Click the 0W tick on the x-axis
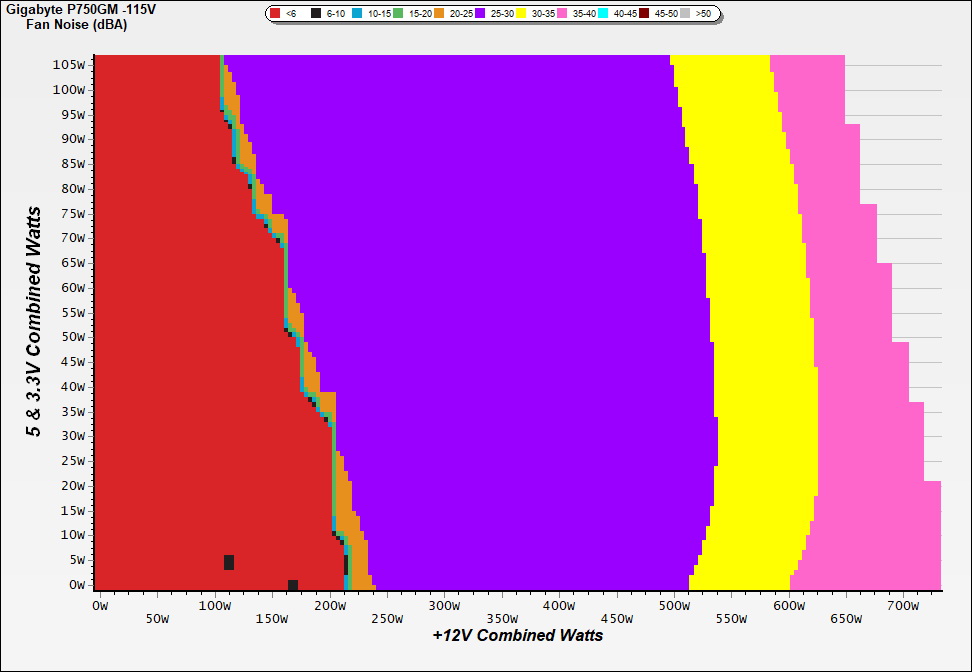The height and width of the screenshot is (672, 972). coord(99,605)
